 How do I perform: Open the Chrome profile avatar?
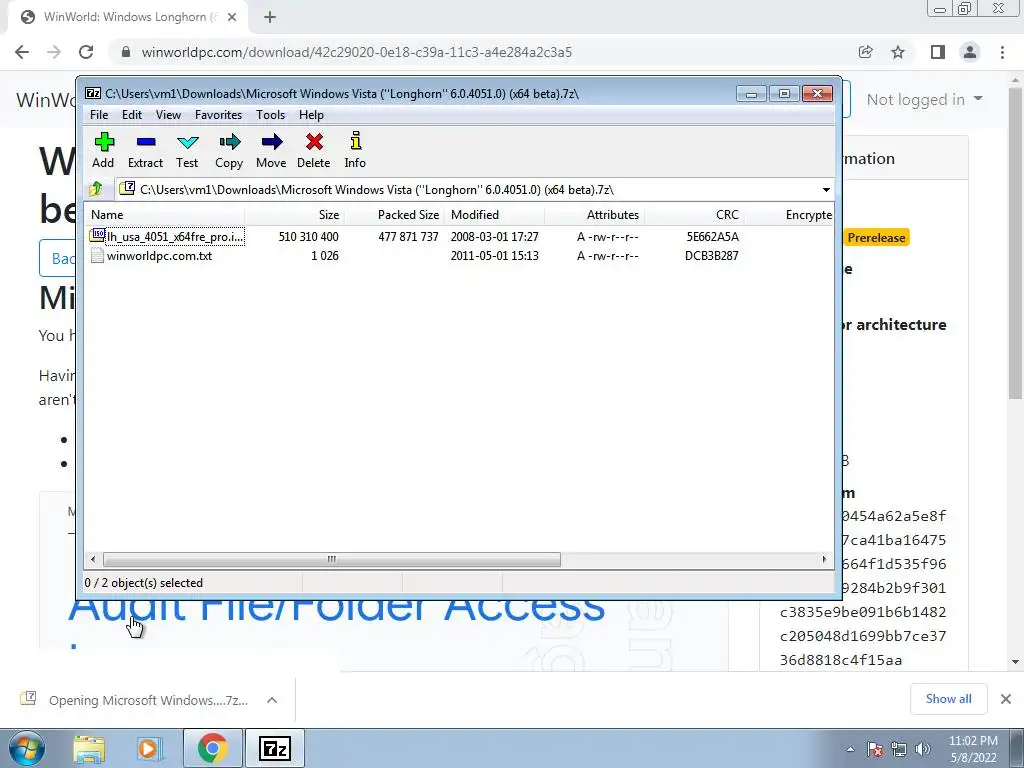[x=970, y=52]
